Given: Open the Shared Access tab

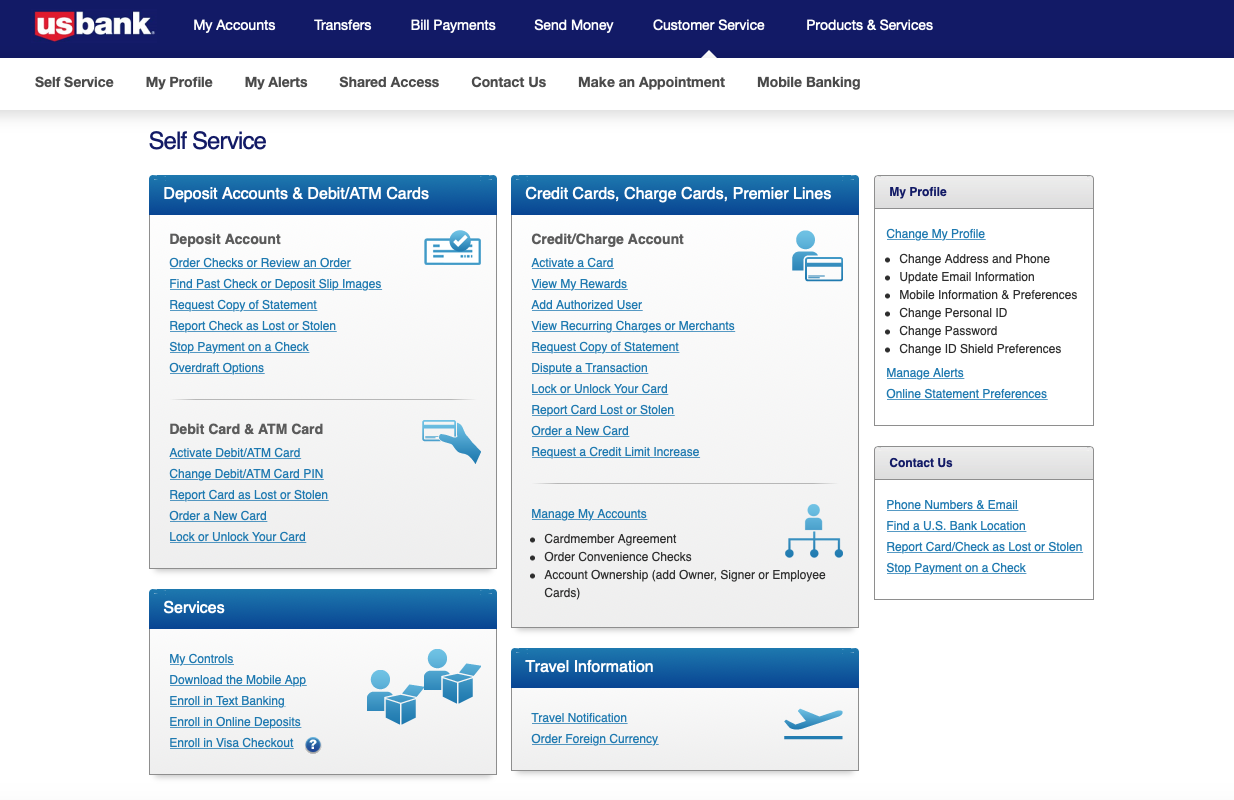Looking at the screenshot, I should point(389,82).
